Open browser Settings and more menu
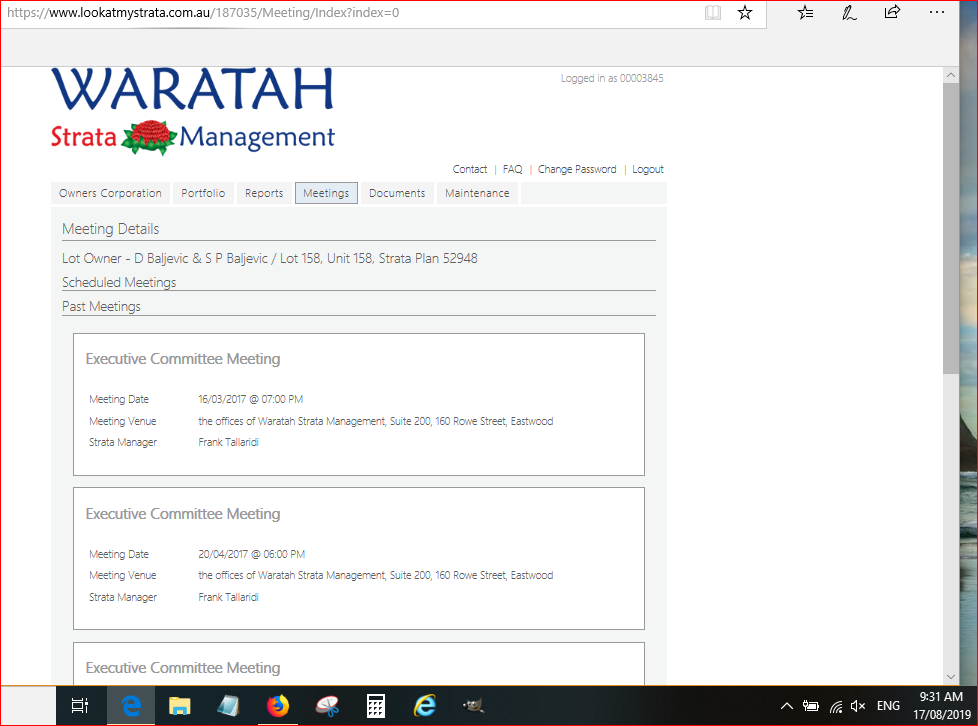This screenshot has height=726, width=978. [936, 12]
